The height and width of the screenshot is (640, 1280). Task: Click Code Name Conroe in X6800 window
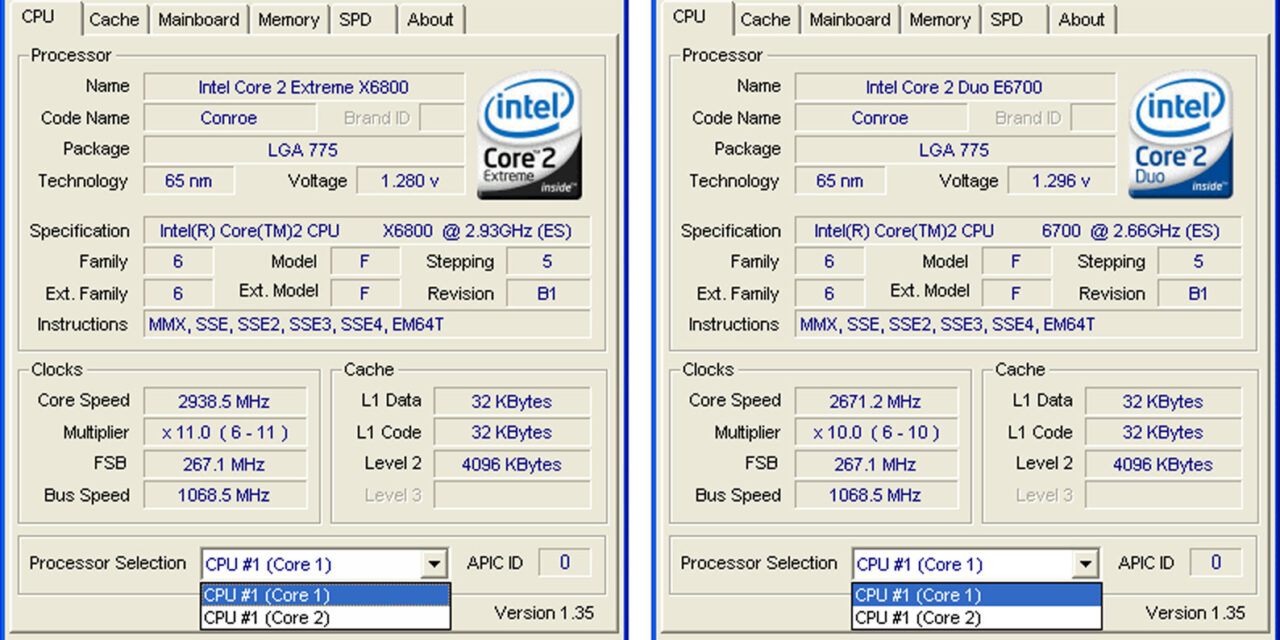[x=228, y=118]
